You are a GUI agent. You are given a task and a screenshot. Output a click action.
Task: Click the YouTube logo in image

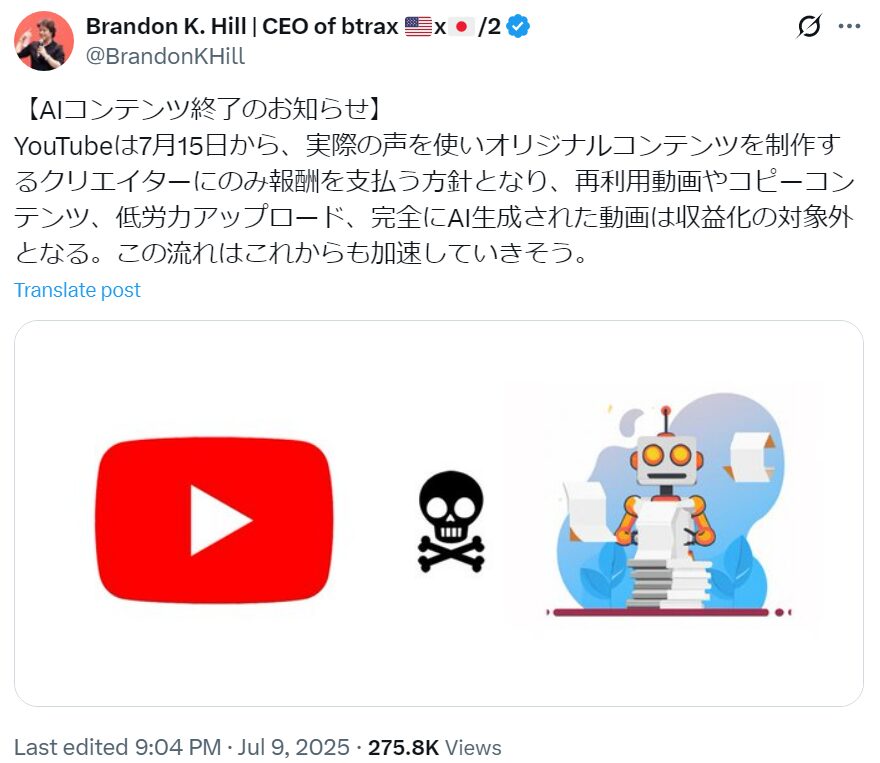tap(214, 521)
